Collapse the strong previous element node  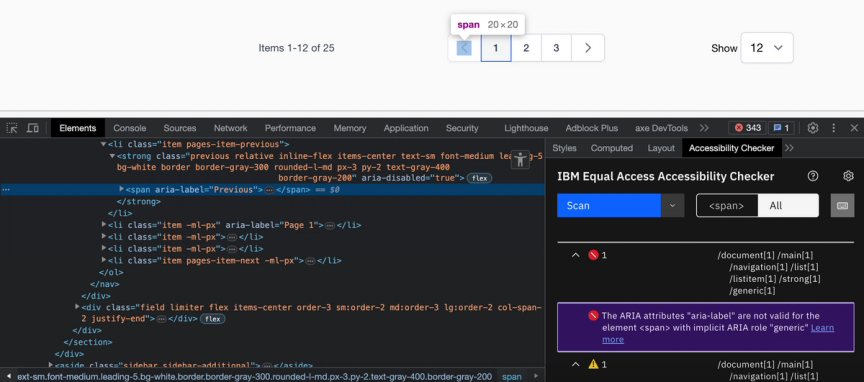pyautogui.click(x=112, y=156)
